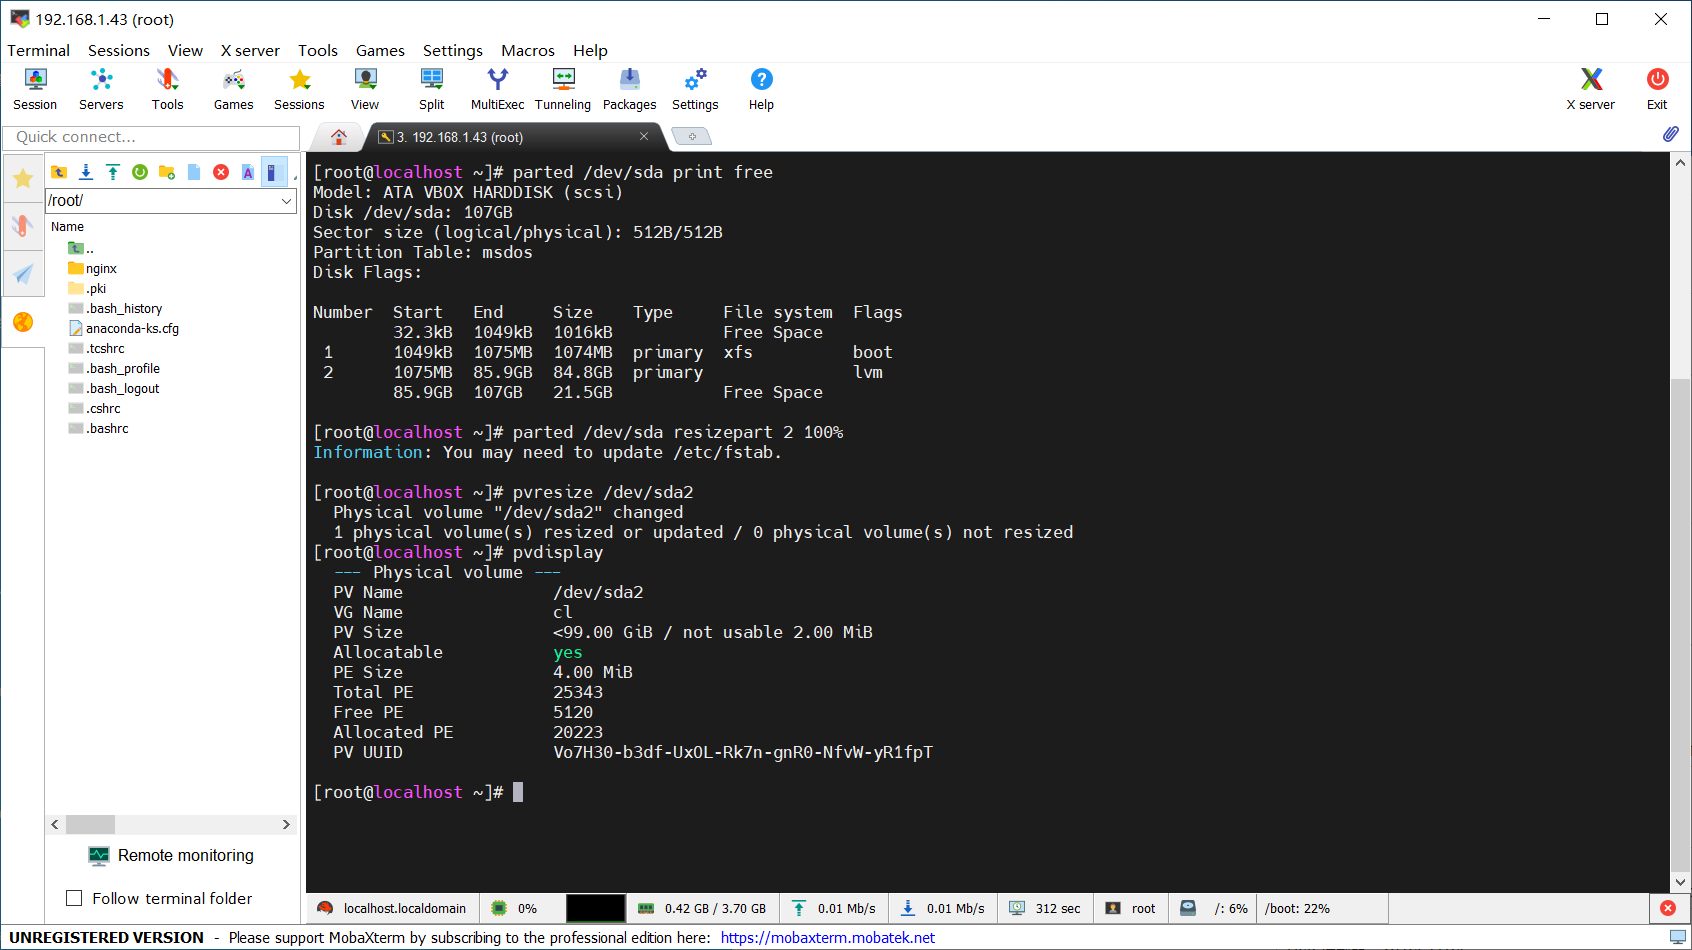
Task: Create a new file in SFTP browser
Action: (x=194, y=172)
